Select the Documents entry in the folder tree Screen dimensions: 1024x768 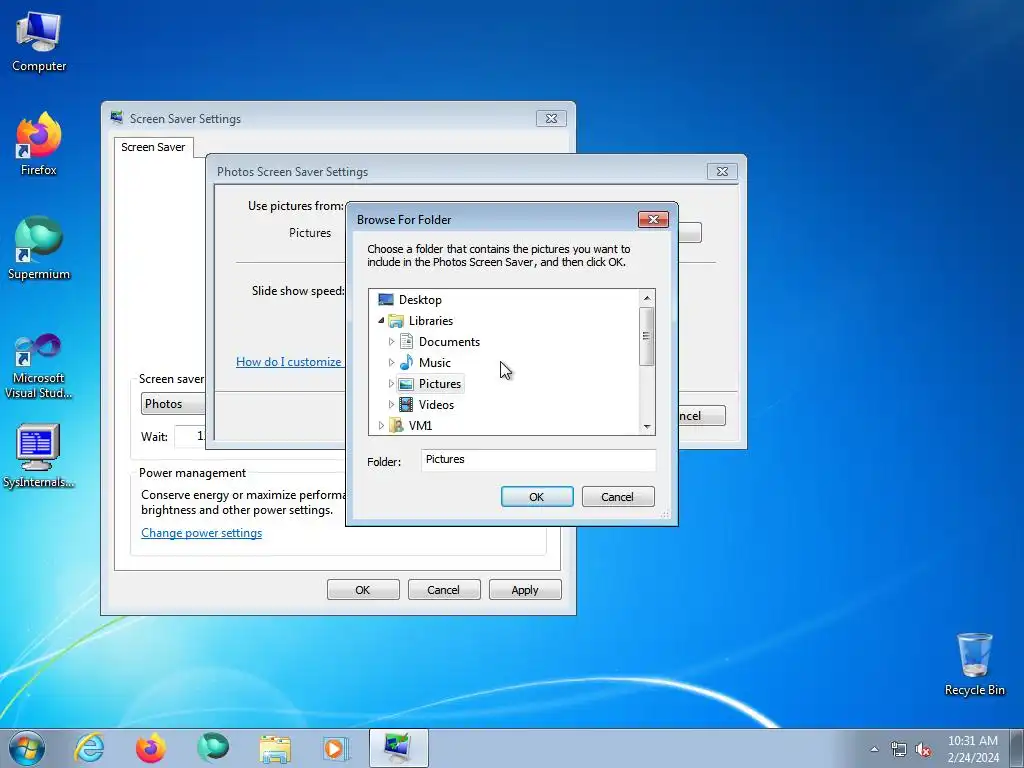(x=449, y=342)
